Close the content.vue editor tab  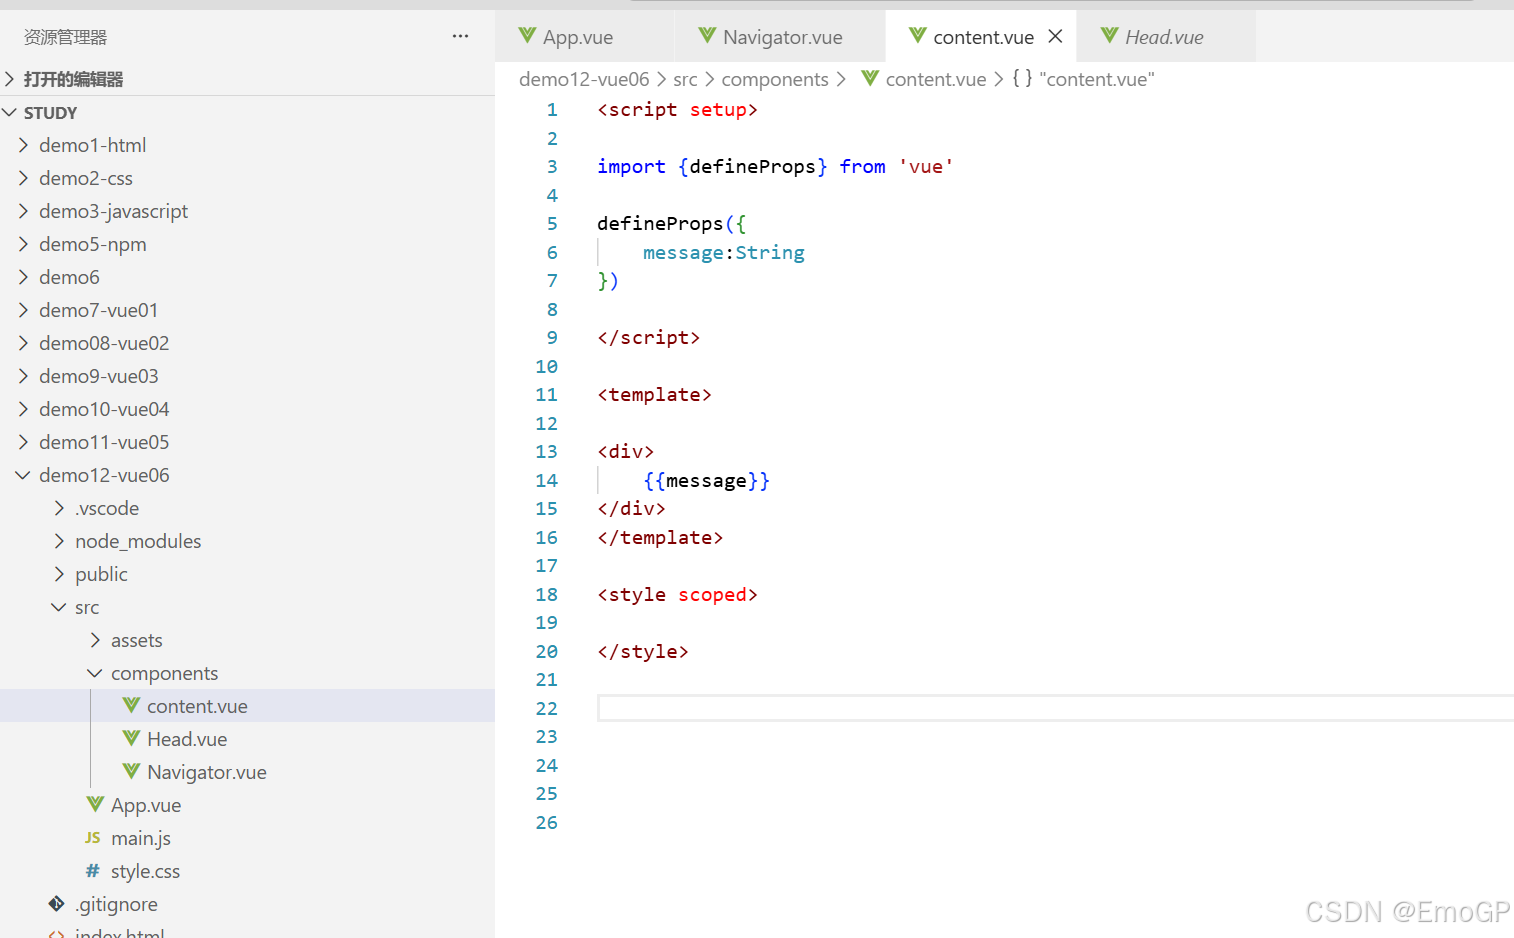1055,36
